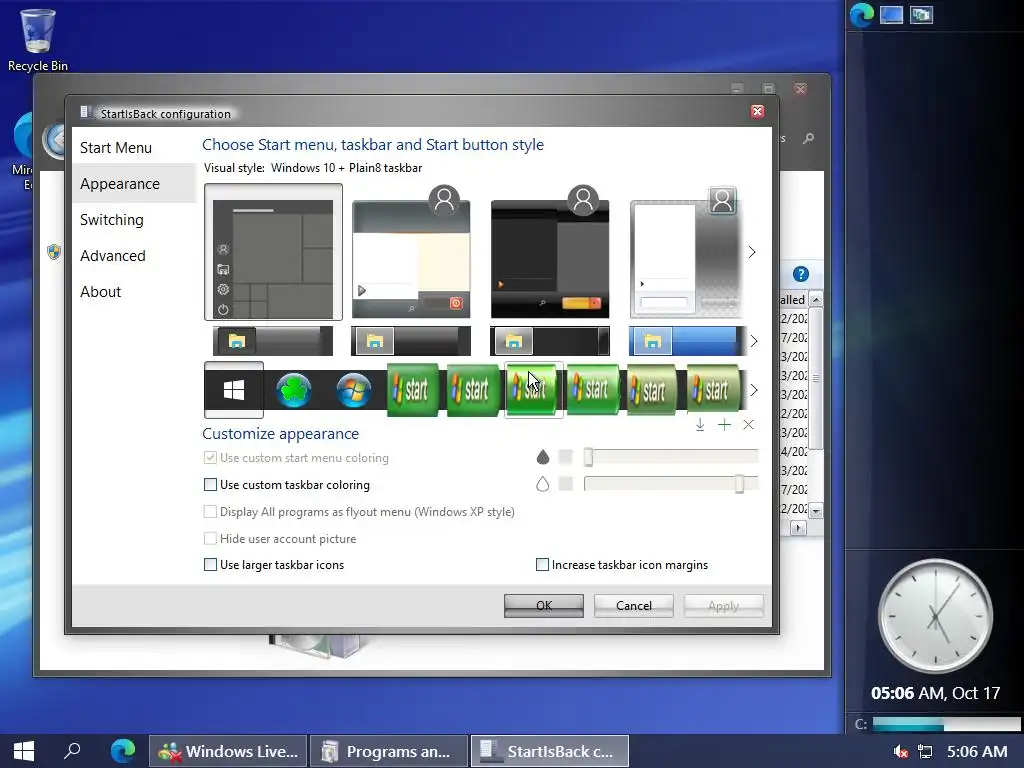
Task: Select the white glass start menu thumbnail
Action: click(686, 252)
